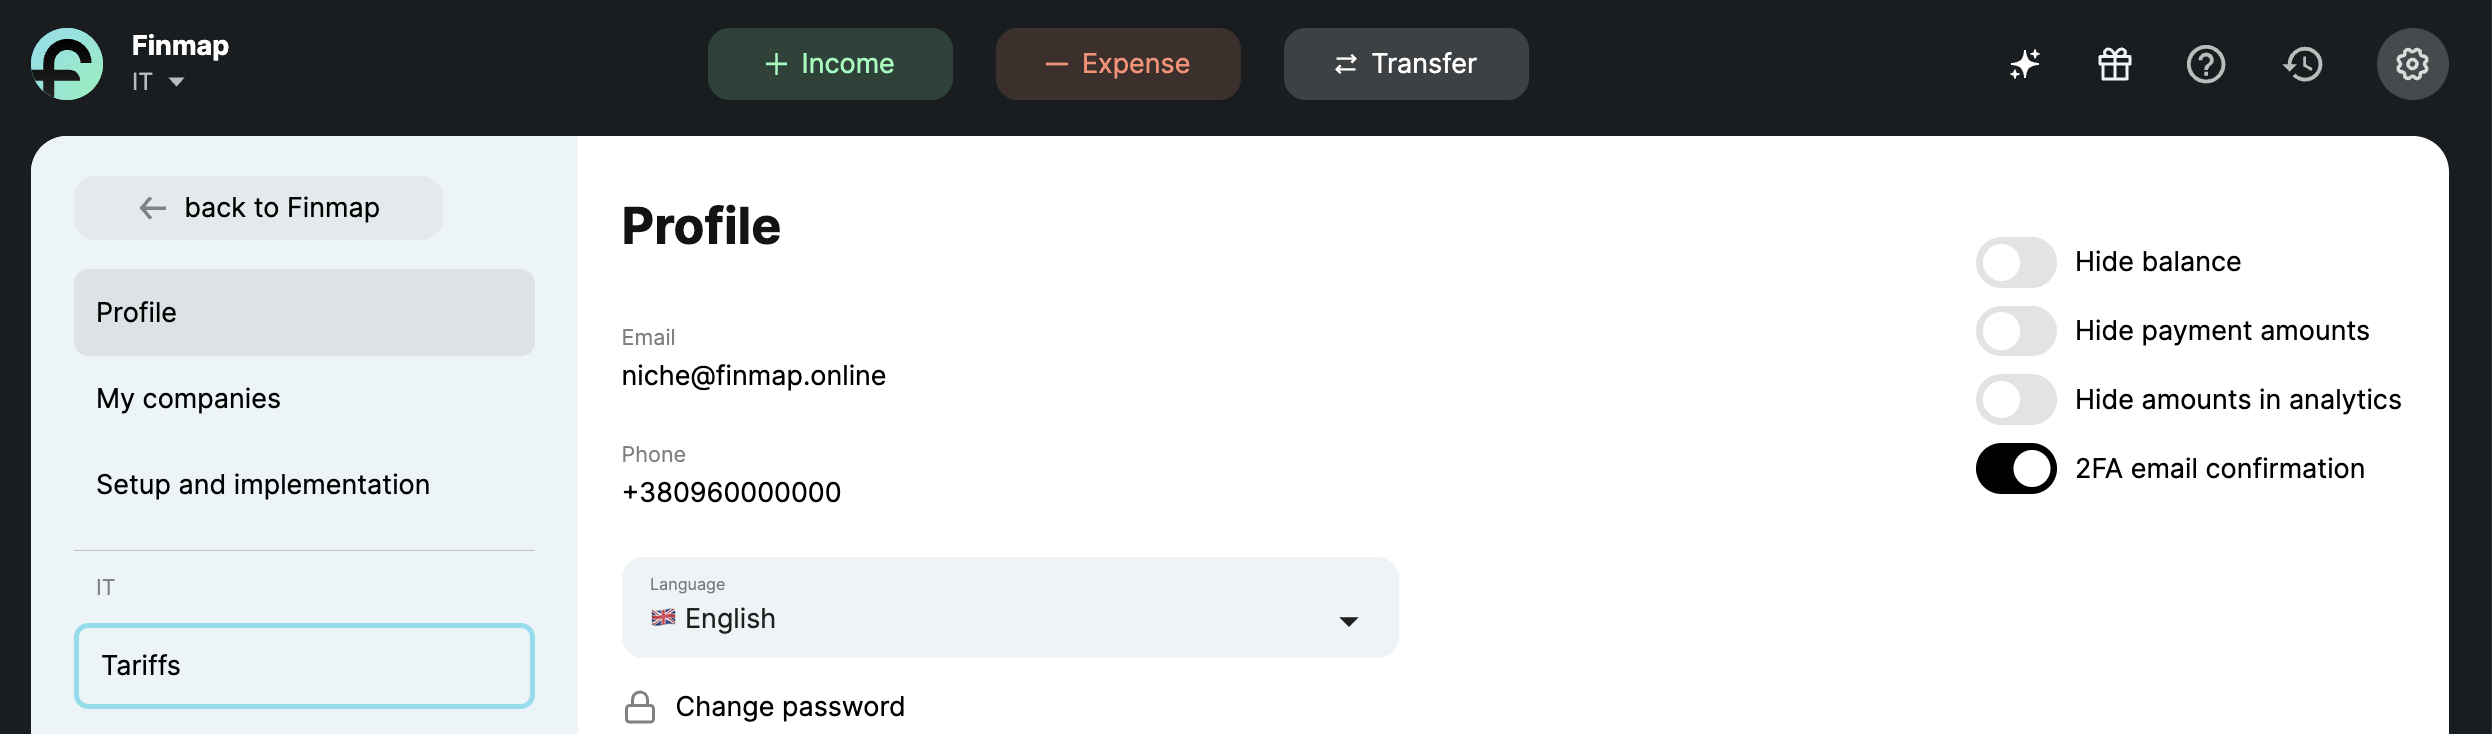2492x734 pixels.
Task: Click the settings gear icon
Action: pyautogui.click(x=2412, y=64)
